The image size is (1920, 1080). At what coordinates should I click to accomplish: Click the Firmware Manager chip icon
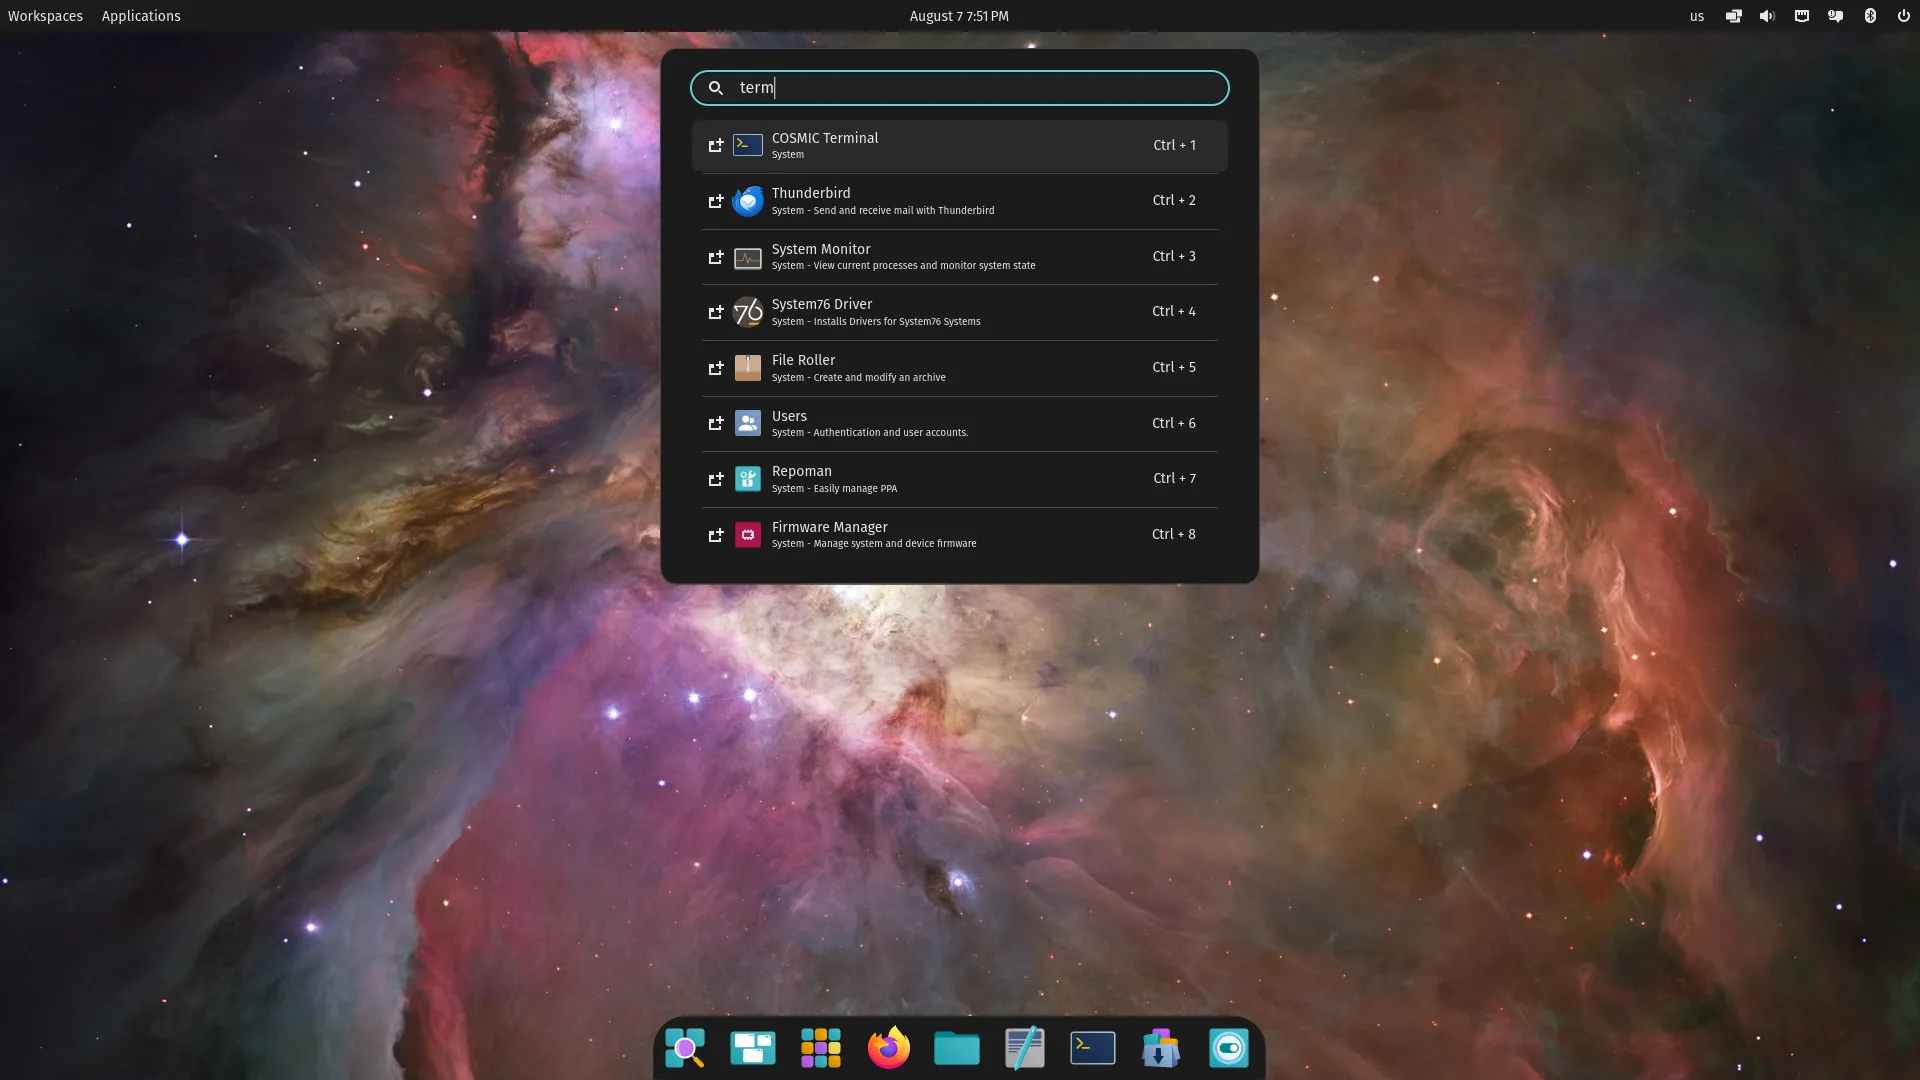coord(748,535)
